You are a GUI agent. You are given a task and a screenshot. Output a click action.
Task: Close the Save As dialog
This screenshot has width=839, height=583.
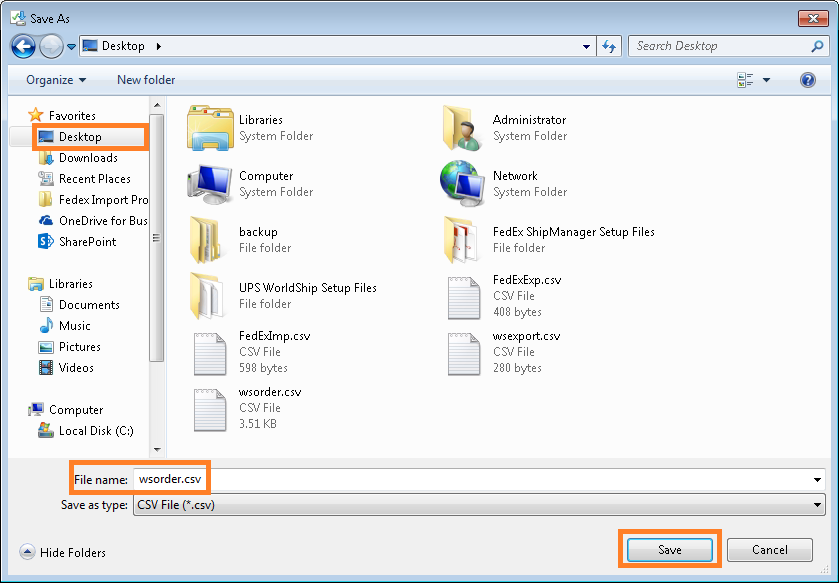(813, 18)
